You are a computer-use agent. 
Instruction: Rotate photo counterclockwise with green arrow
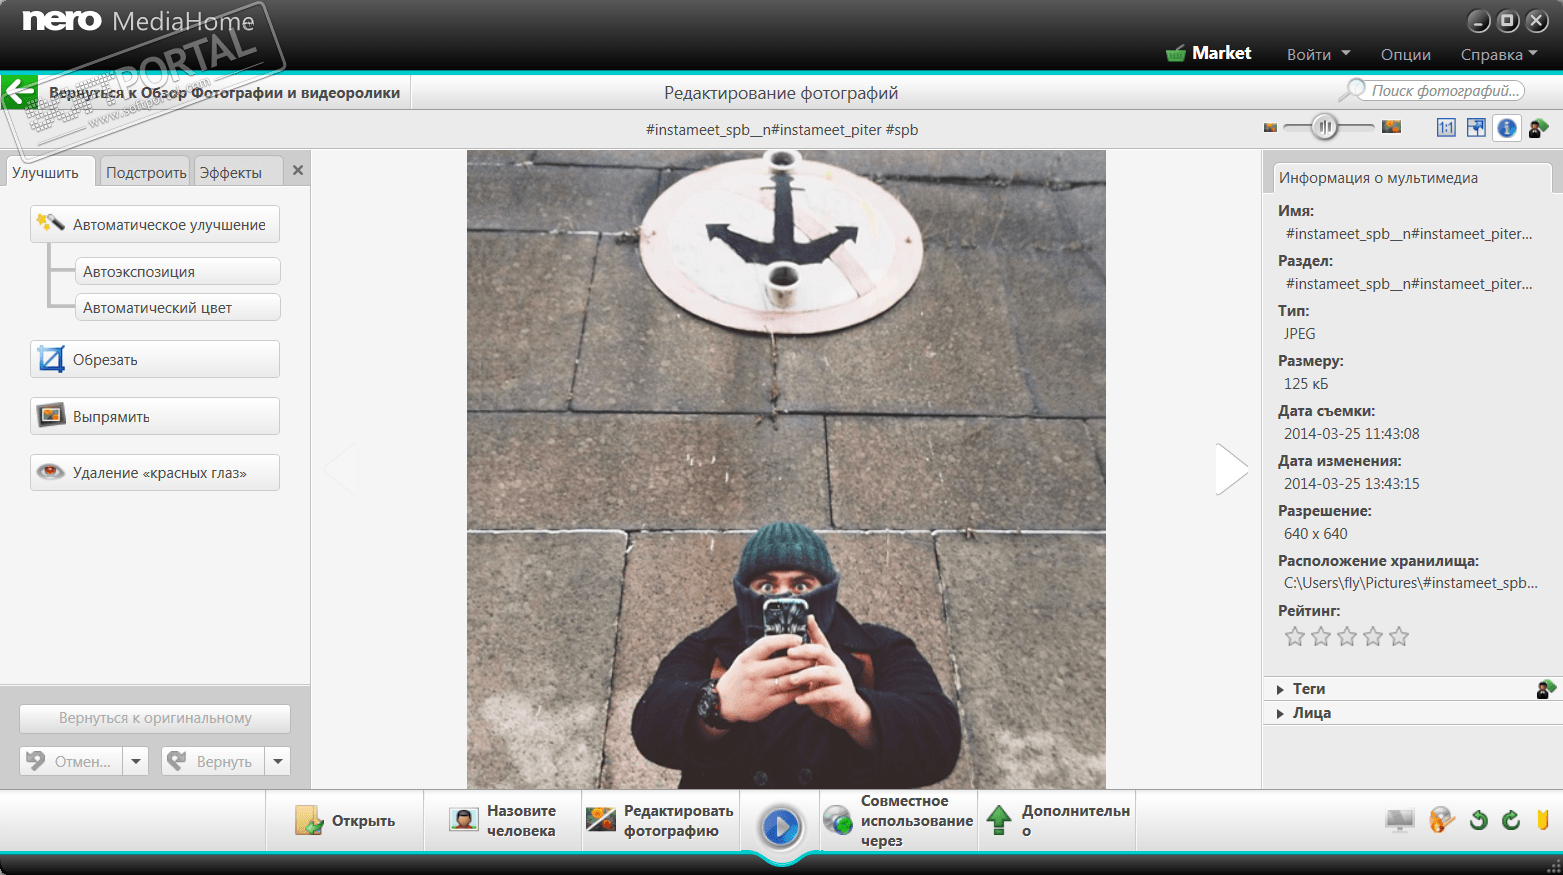(1479, 820)
